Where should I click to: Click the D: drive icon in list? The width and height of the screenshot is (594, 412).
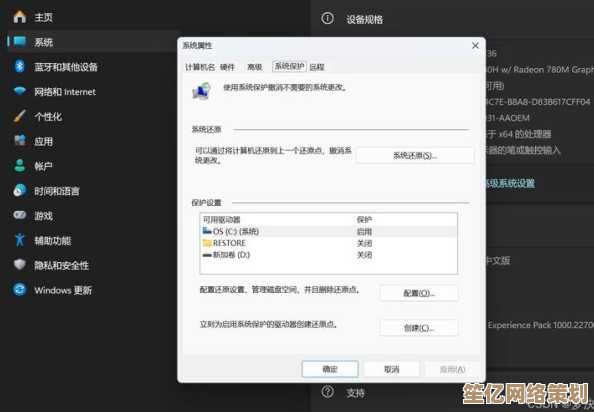pyautogui.click(x=207, y=255)
